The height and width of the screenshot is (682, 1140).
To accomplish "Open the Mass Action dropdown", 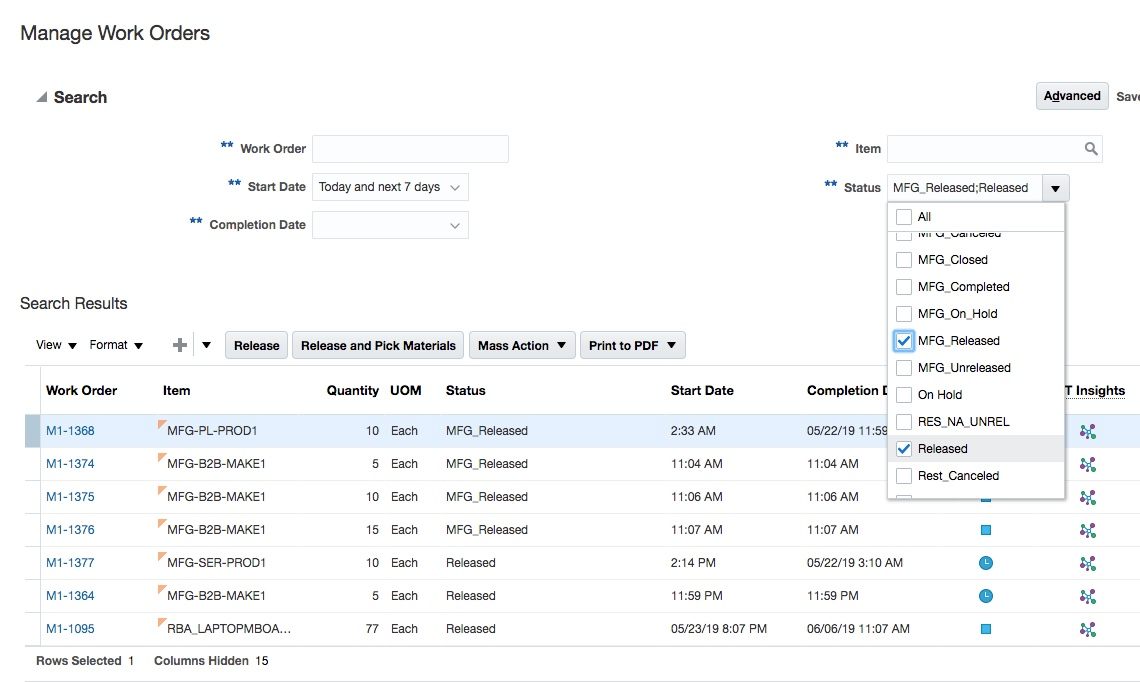I will click(522, 345).
